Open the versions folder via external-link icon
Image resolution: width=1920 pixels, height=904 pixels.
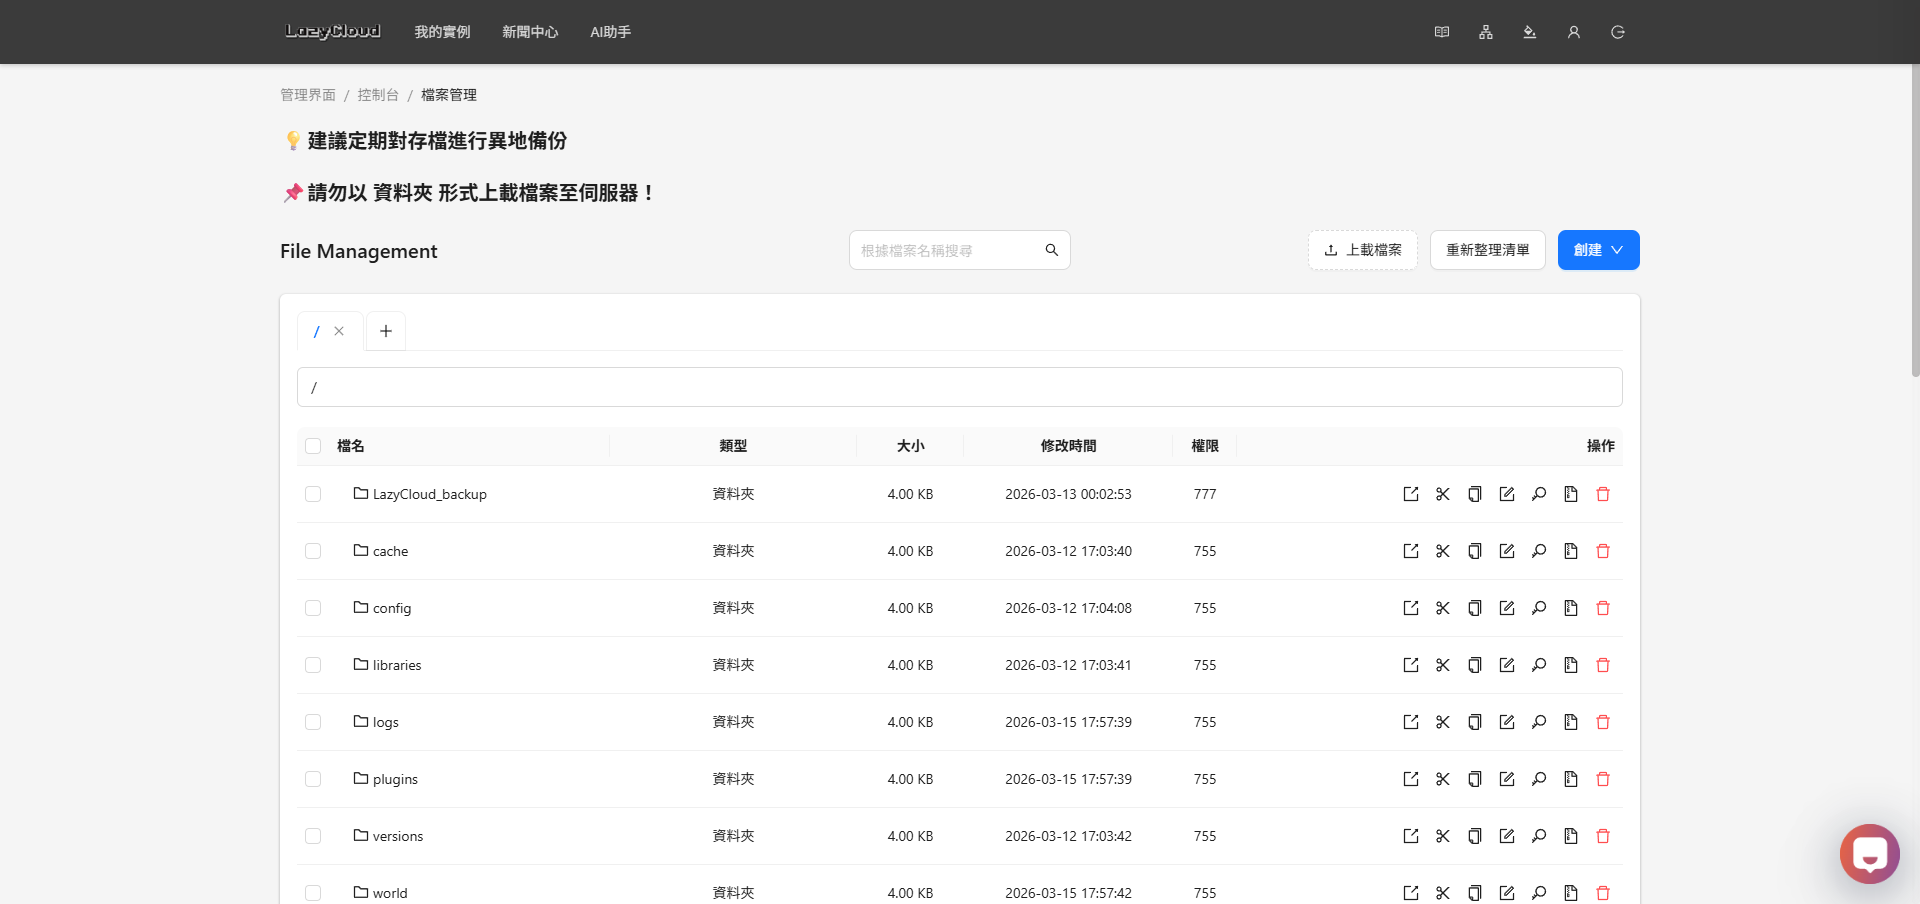coord(1410,836)
